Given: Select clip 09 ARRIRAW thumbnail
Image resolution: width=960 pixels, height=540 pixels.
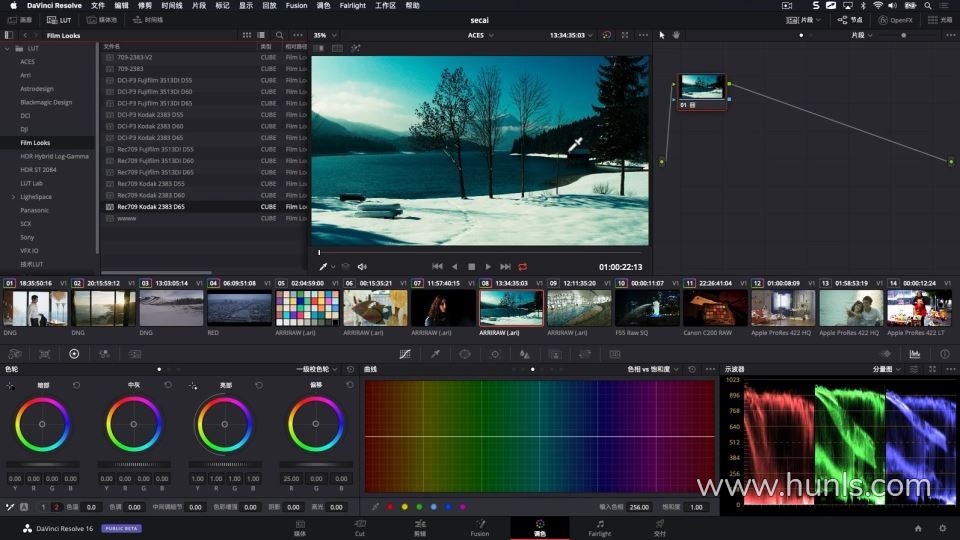Looking at the screenshot, I should (579, 308).
